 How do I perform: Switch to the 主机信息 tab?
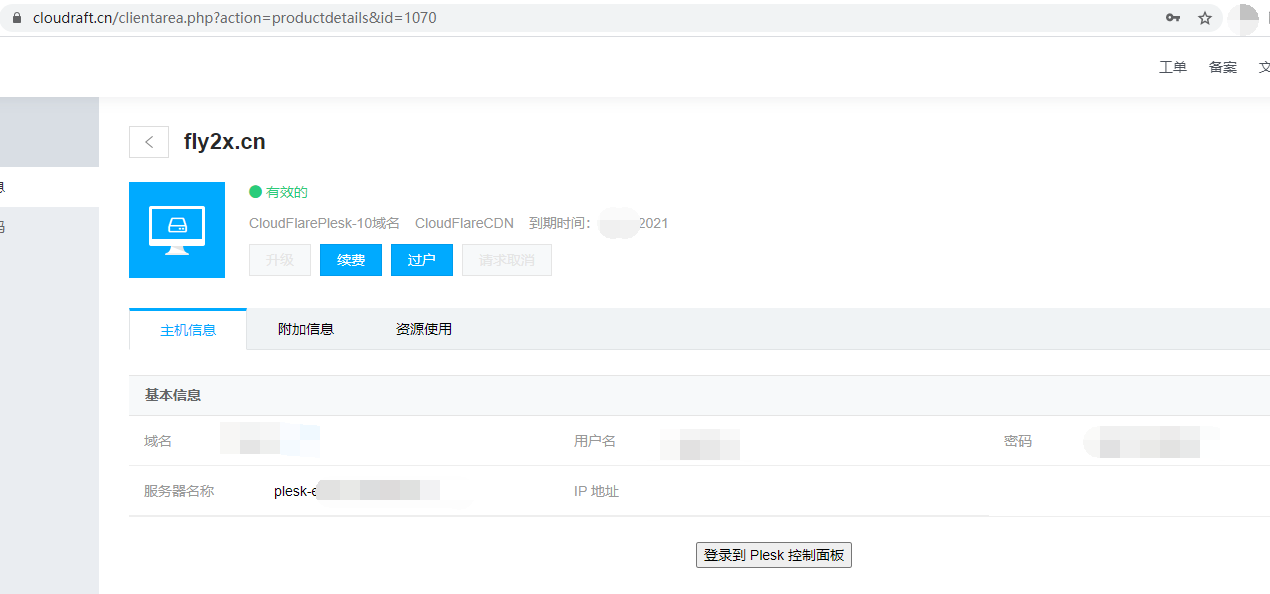pos(188,329)
